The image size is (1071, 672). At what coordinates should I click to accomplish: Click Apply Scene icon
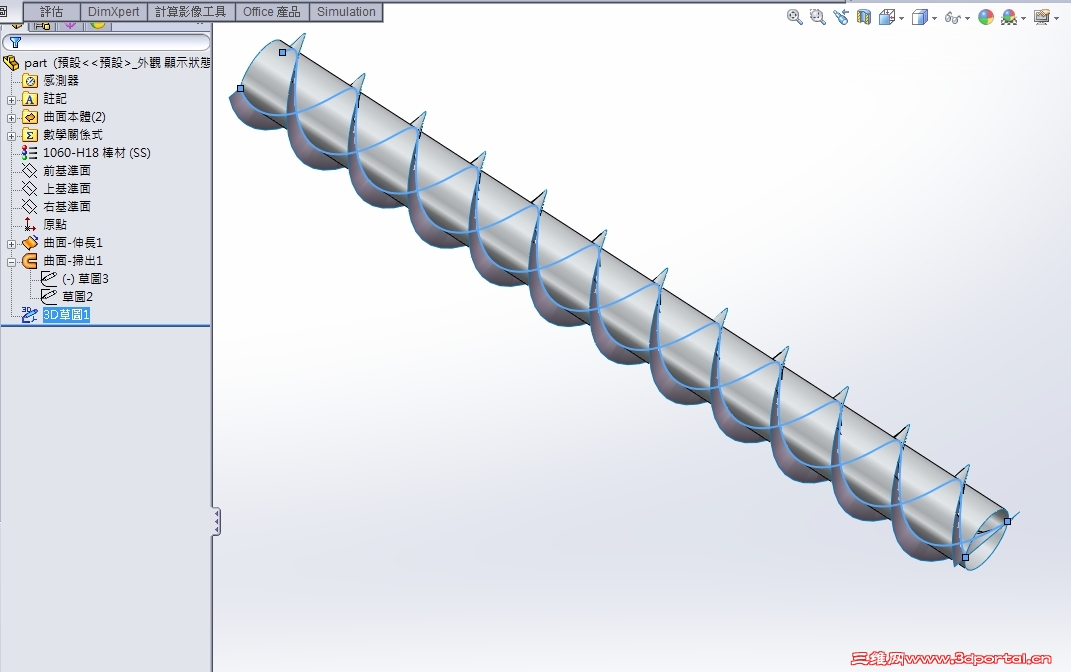click(x=1009, y=18)
